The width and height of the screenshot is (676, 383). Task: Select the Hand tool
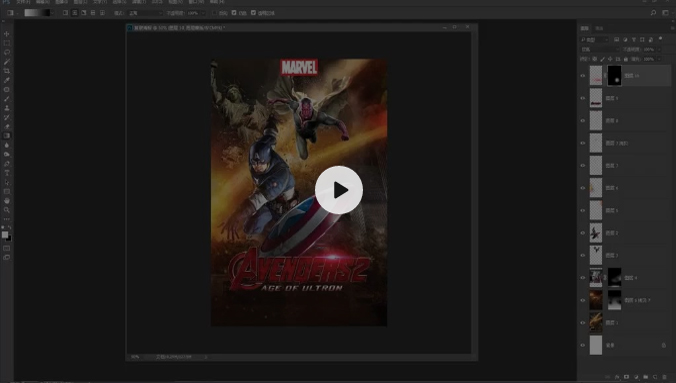tap(6, 201)
